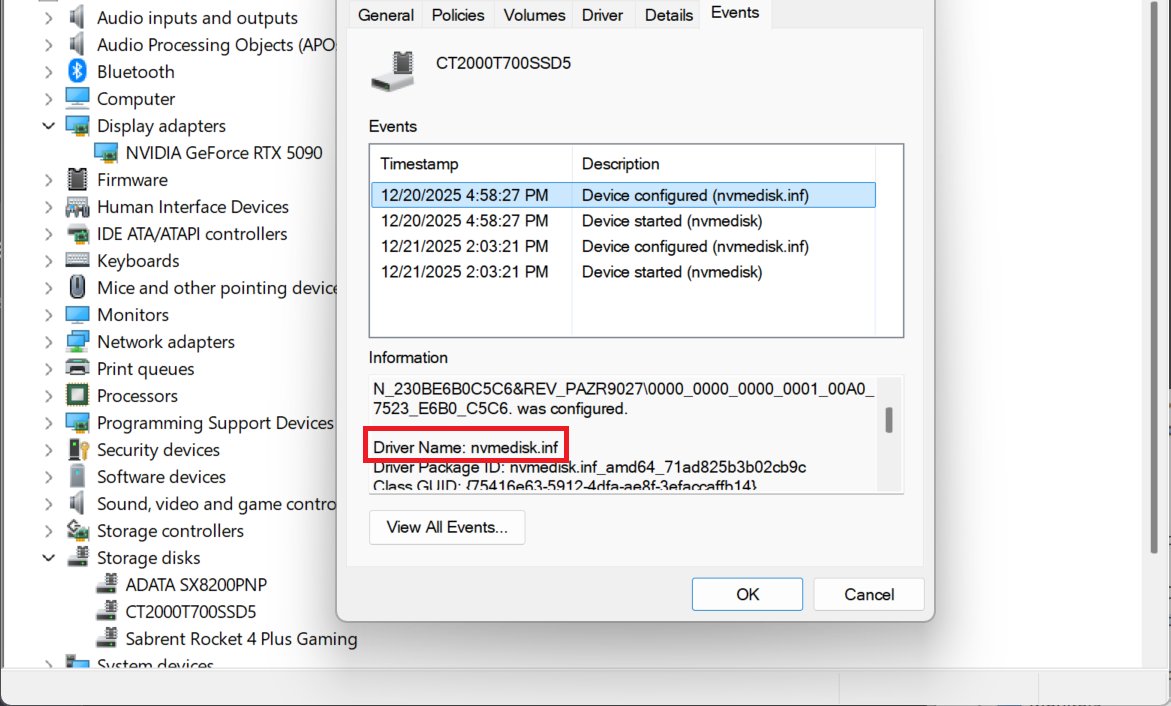The width and height of the screenshot is (1171, 706).
Task: Switch to the General tab
Action: coord(385,15)
